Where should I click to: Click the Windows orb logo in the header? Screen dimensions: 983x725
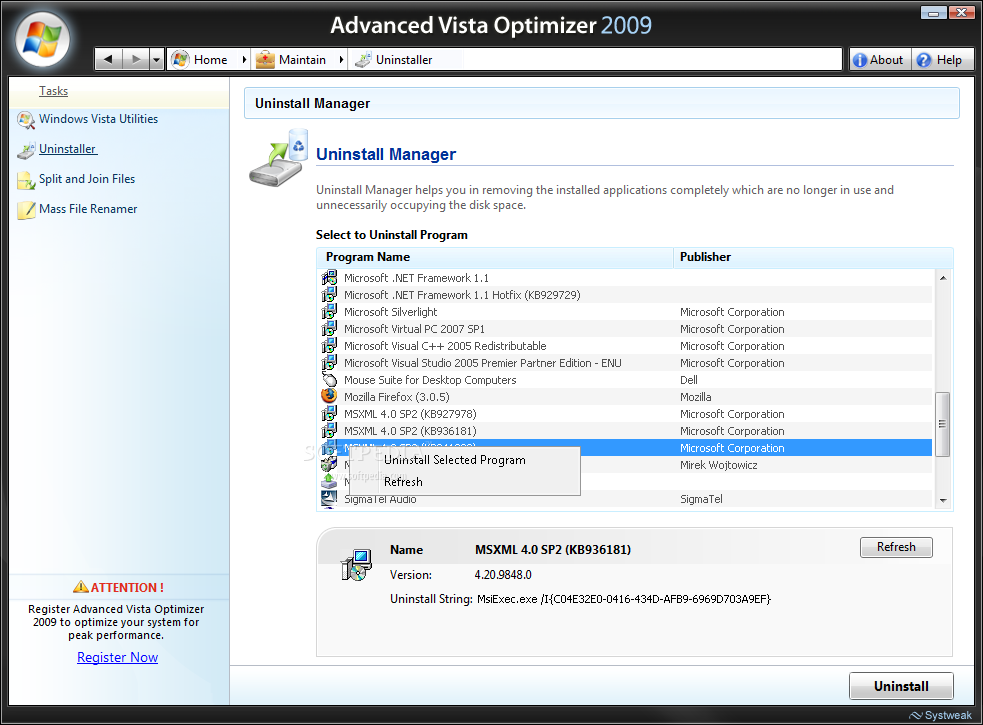[42, 39]
